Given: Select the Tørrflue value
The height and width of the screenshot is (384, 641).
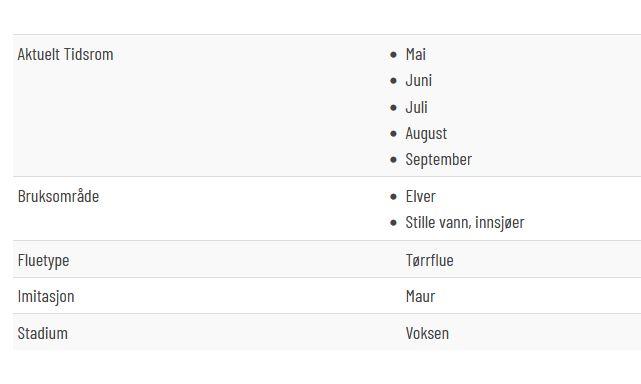Looking at the screenshot, I should point(430,260).
